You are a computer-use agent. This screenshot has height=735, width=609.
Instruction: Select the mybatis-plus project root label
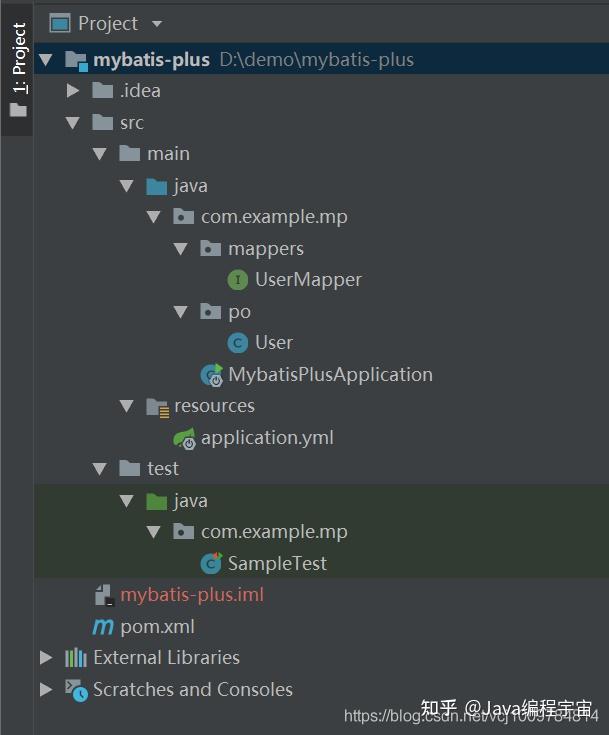click(151, 60)
